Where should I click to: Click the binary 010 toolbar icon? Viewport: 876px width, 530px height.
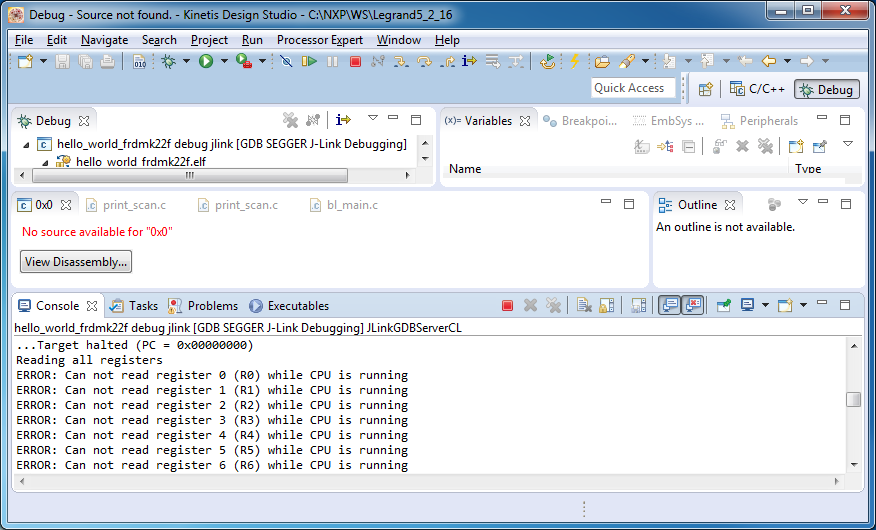tap(139, 61)
